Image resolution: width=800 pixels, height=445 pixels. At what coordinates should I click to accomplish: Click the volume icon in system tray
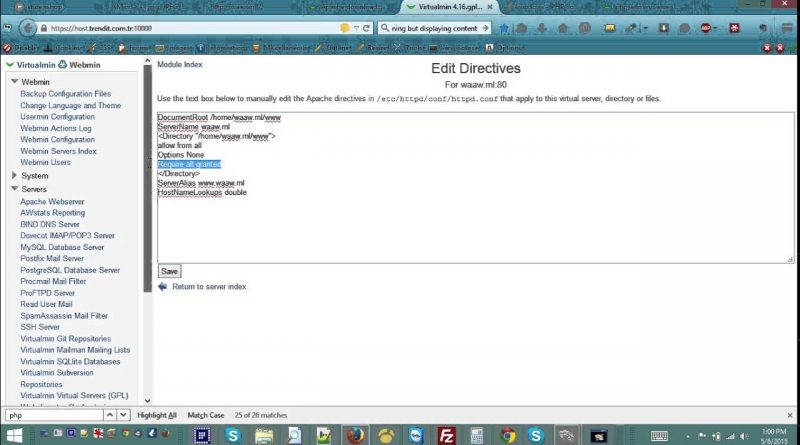(x=744, y=436)
